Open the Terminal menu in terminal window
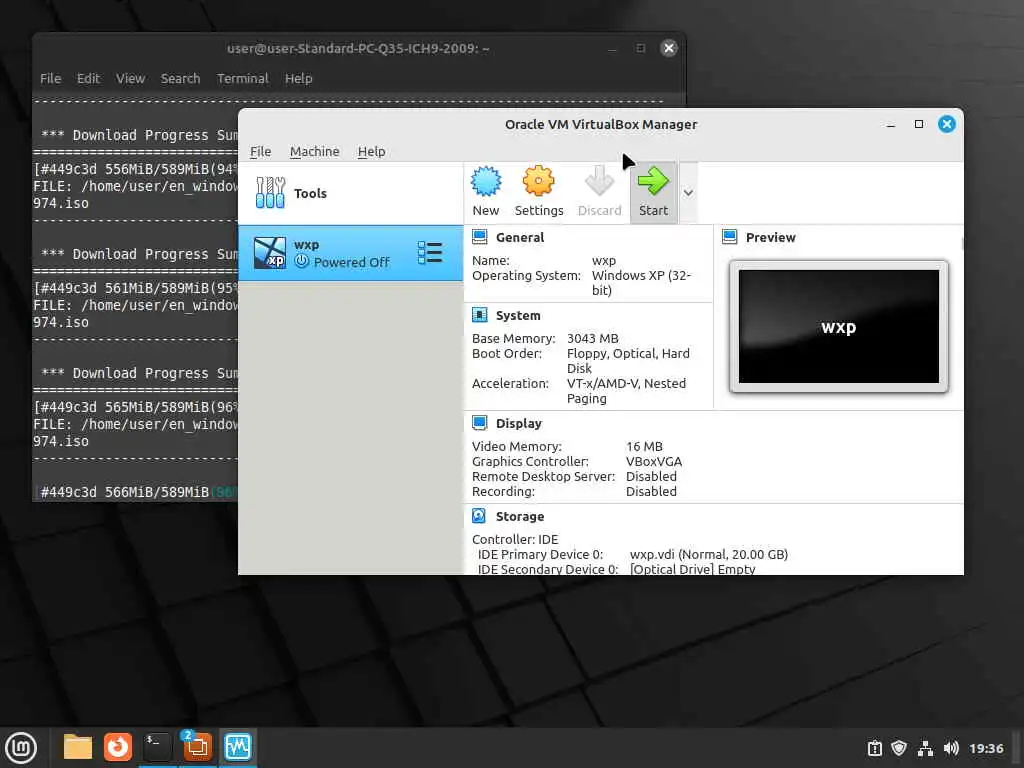Screen dimensions: 1024x768 pyautogui.click(x=242, y=78)
